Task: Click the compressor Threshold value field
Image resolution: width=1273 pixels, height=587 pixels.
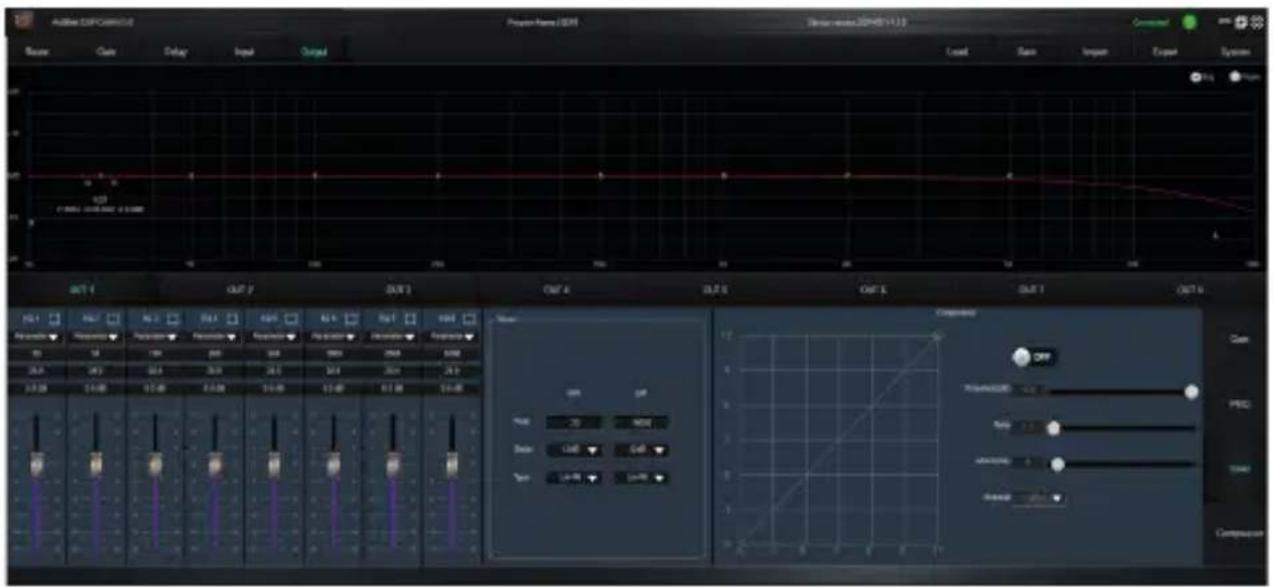Action: pyautogui.click(x=1027, y=392)
